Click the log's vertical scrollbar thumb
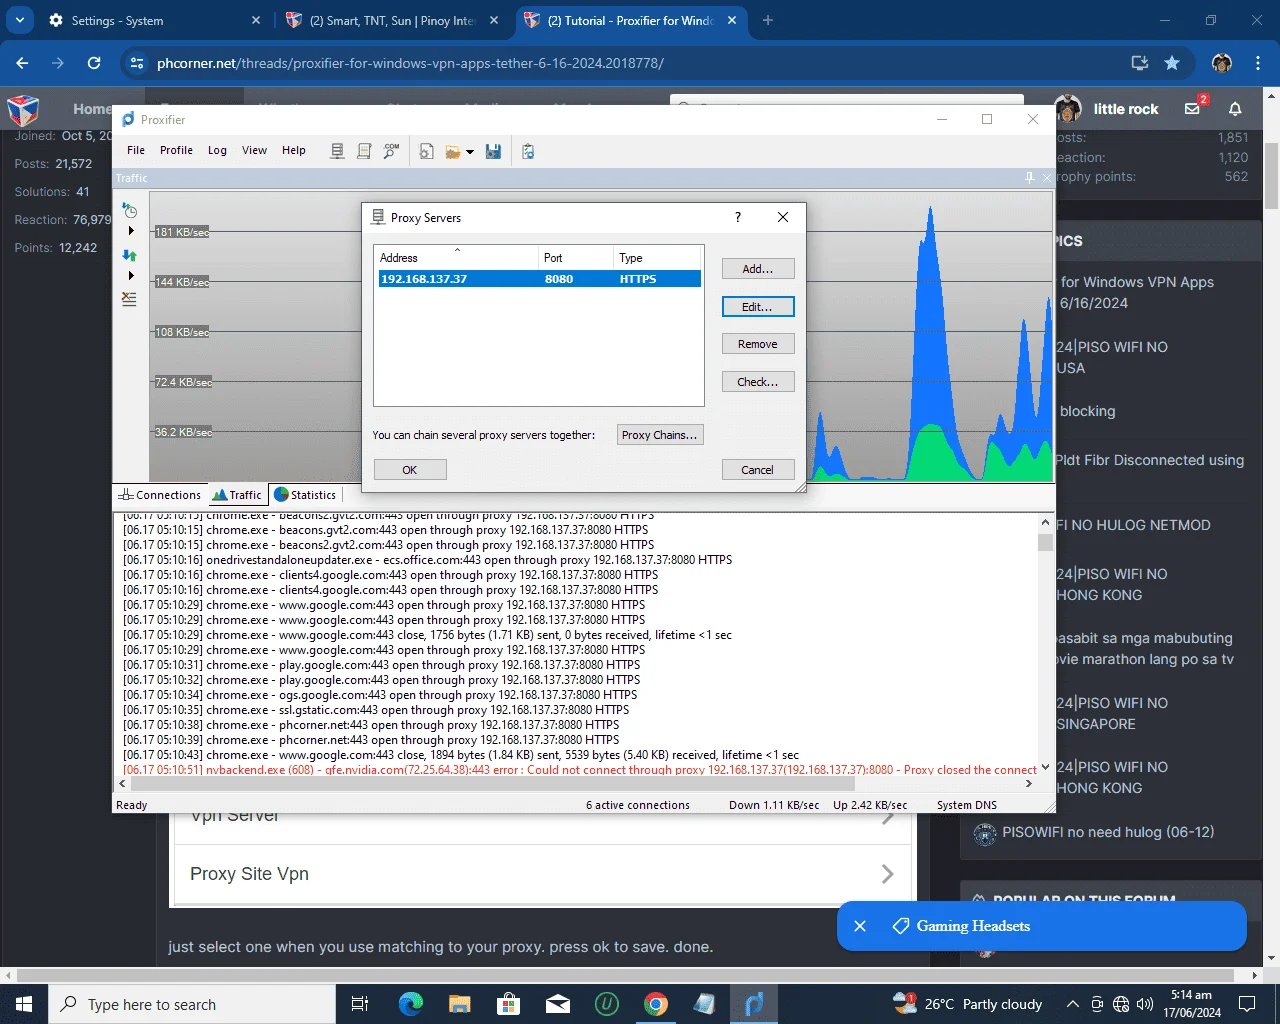 (x=1045, y=541)
